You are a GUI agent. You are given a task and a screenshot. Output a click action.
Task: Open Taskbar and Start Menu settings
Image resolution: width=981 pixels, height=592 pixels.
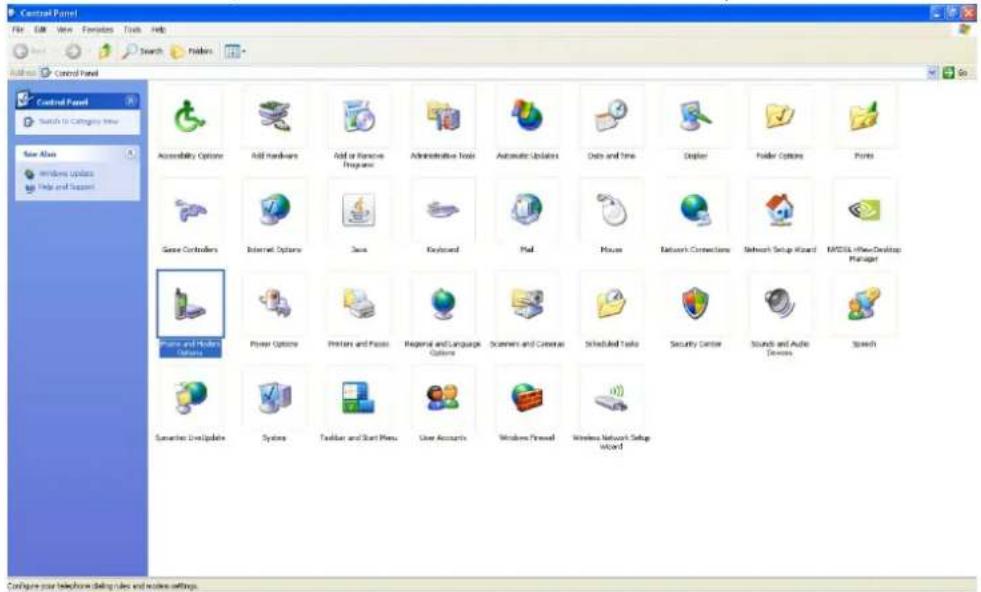click(358, 398)
